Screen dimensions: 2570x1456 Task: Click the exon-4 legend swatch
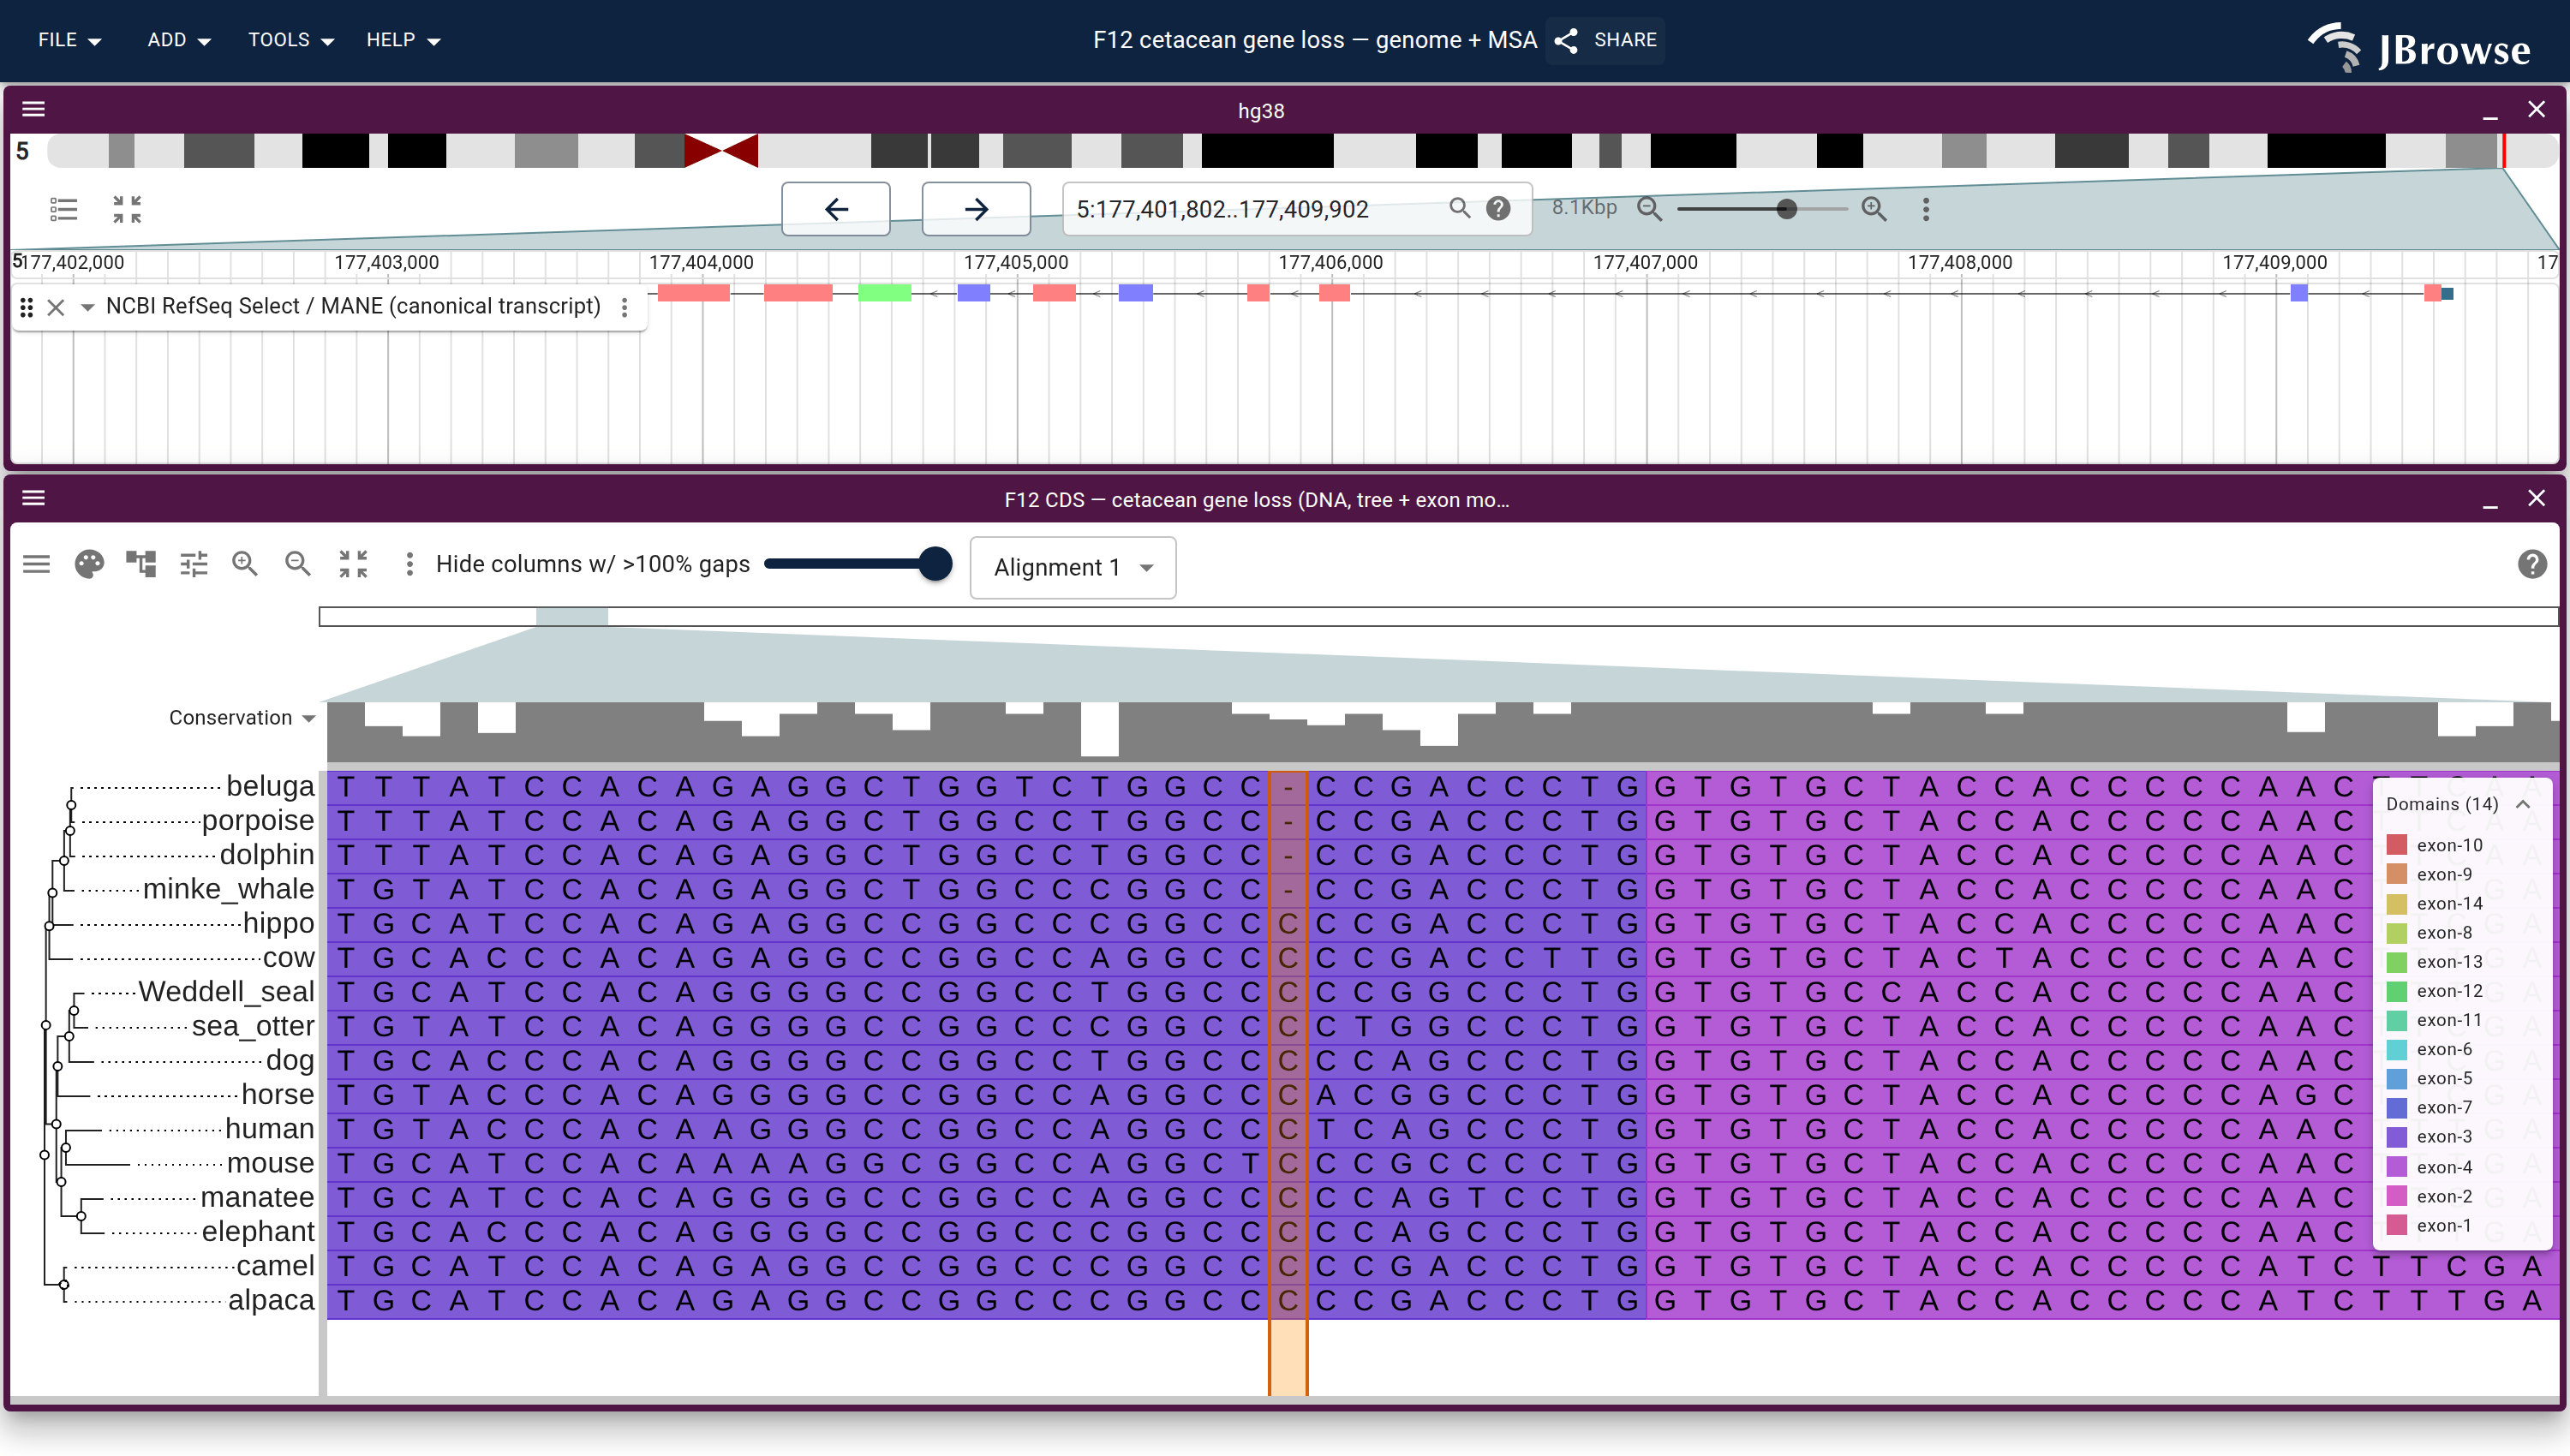(2397, 1166)
